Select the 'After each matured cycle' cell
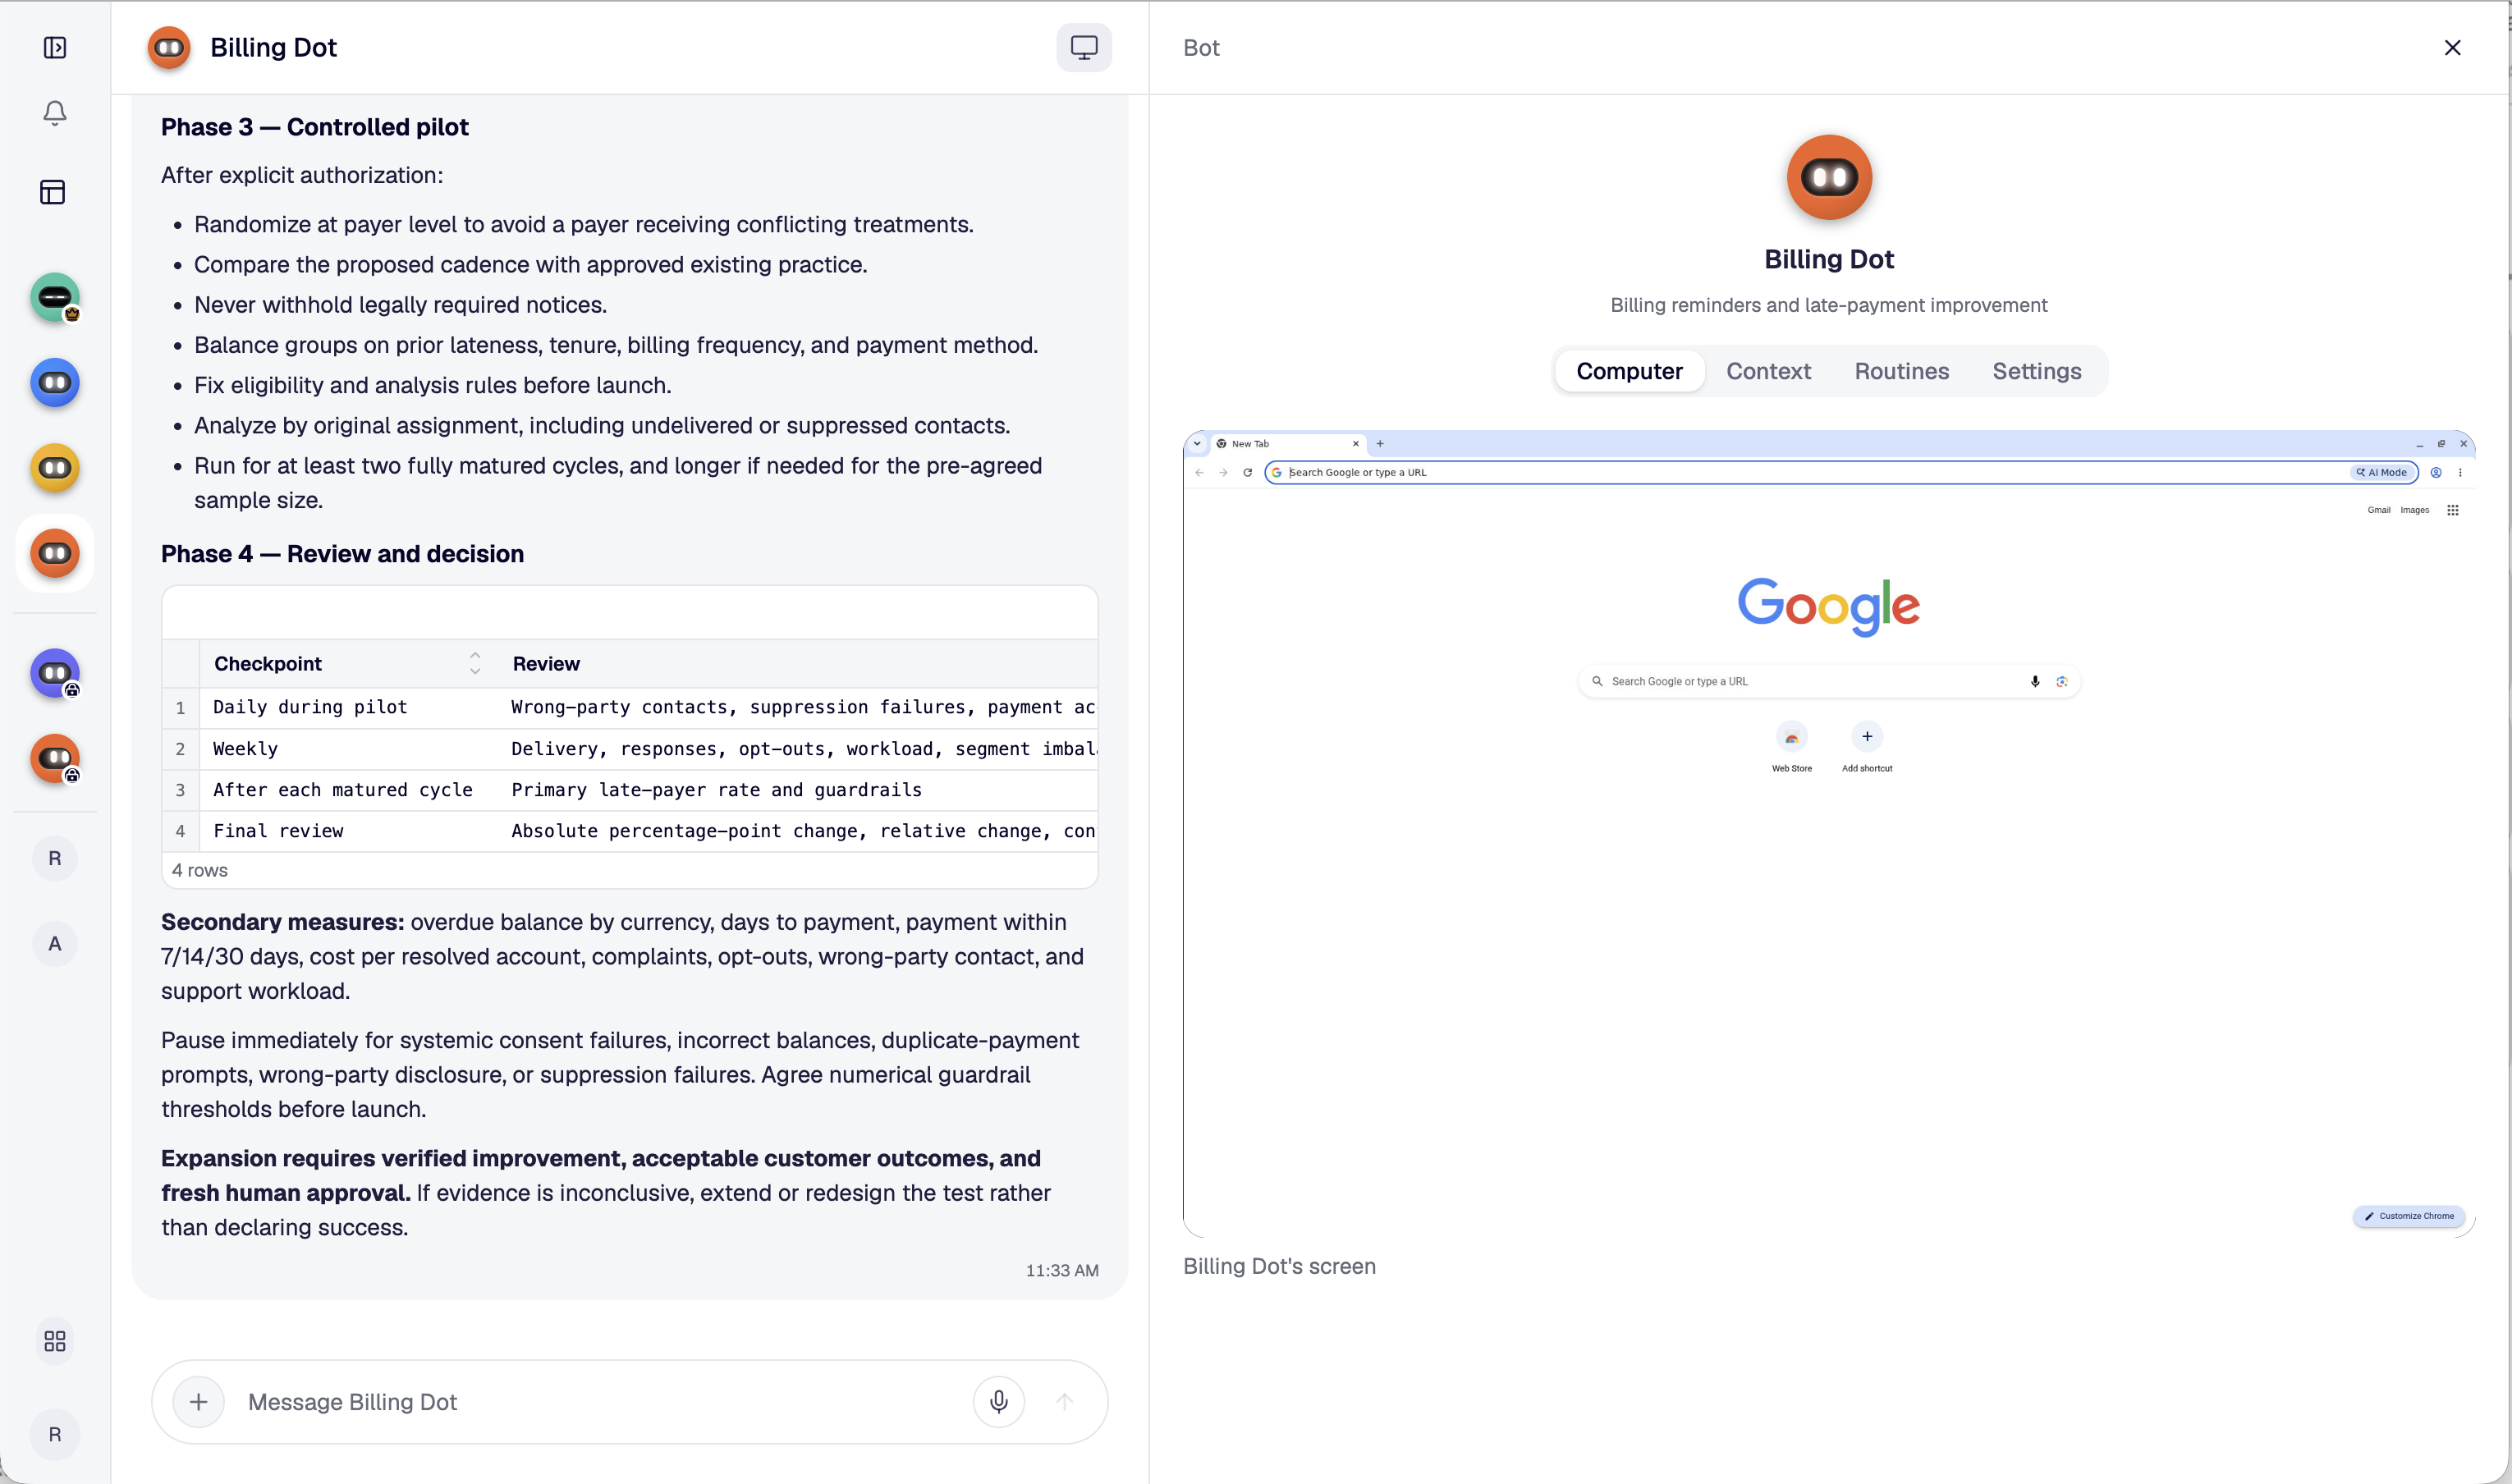 pyautogui.click(x=348, y=790)
